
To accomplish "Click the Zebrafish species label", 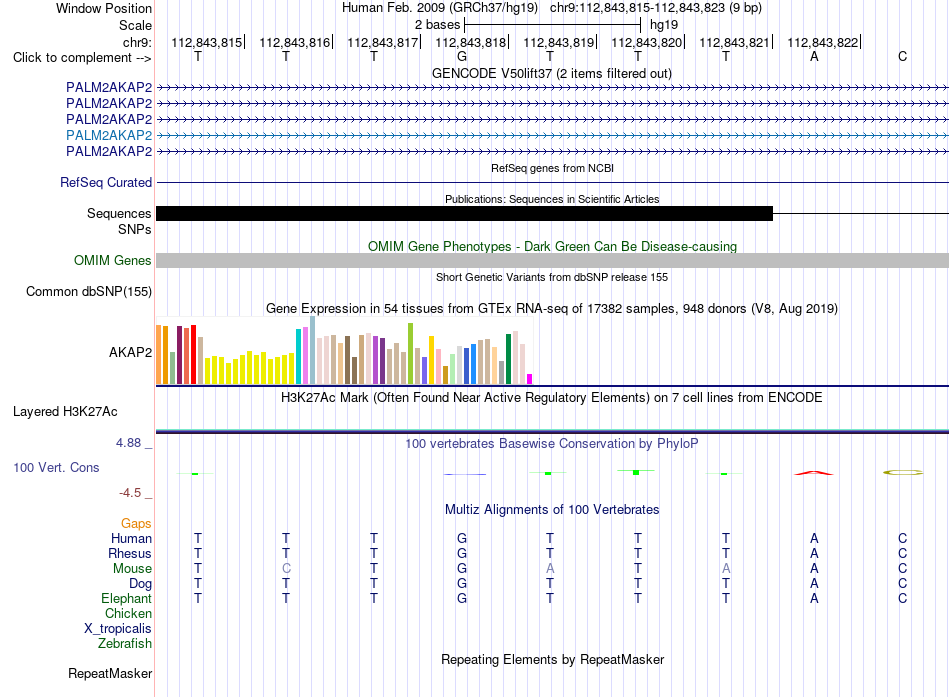I will point(125,644).
